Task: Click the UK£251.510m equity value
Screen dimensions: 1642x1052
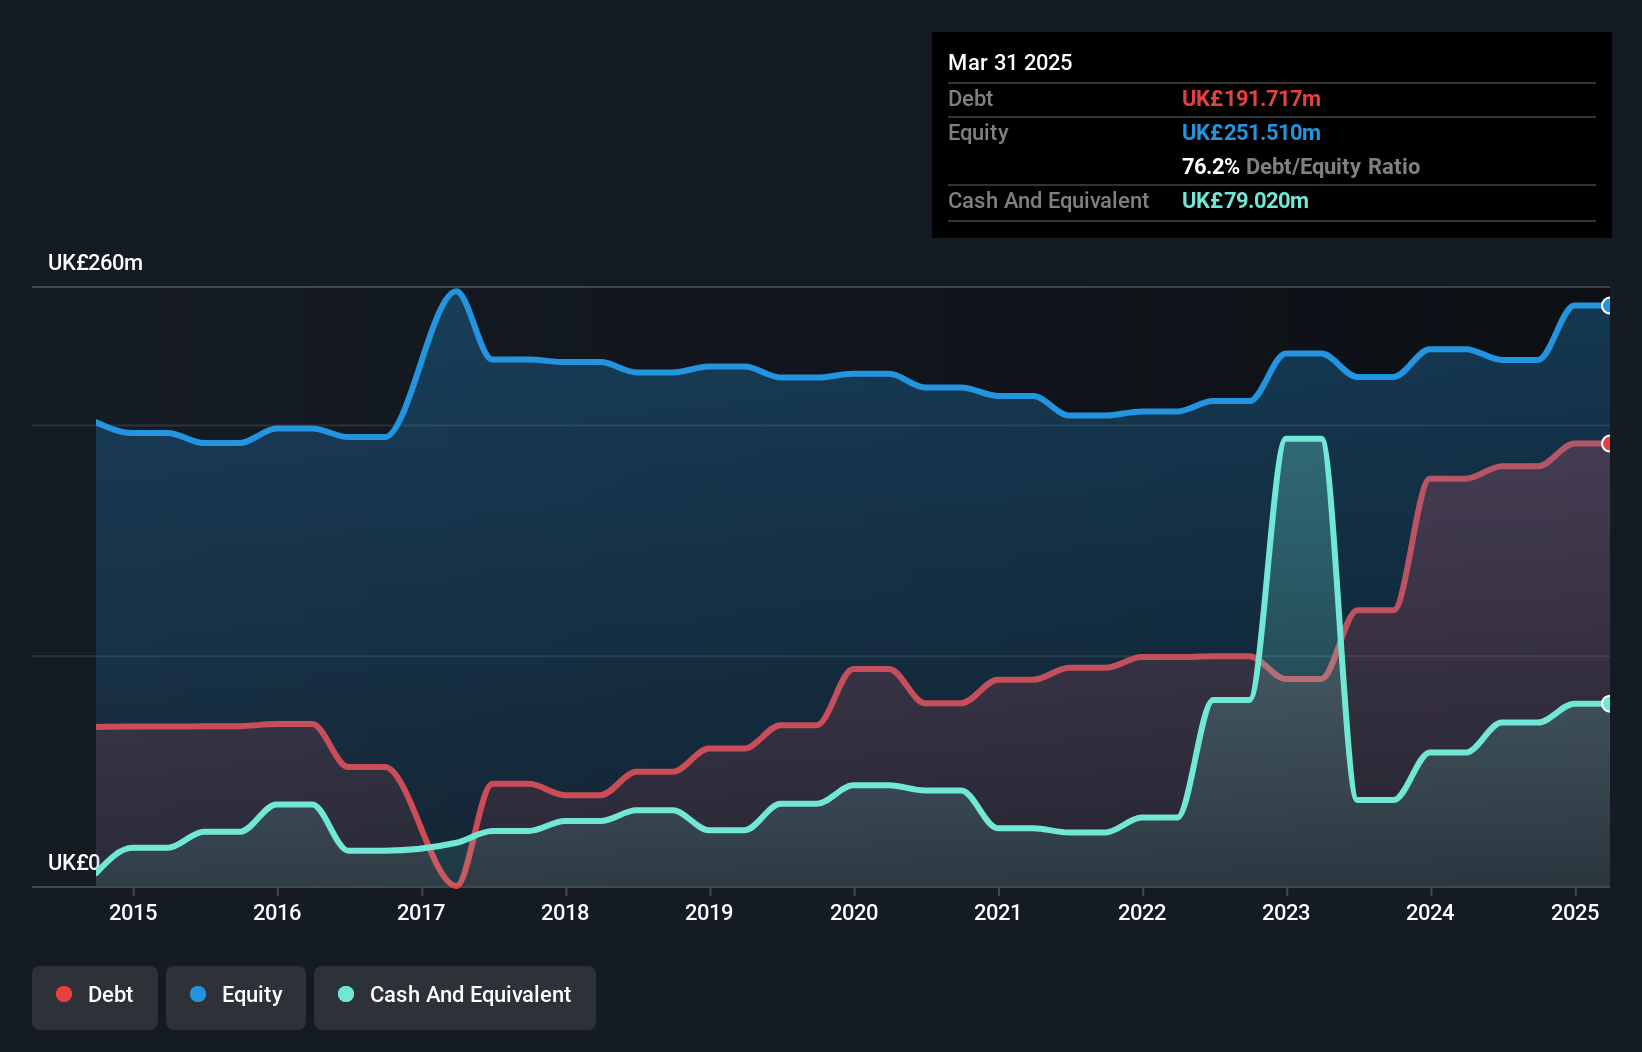Action: 1251,132
